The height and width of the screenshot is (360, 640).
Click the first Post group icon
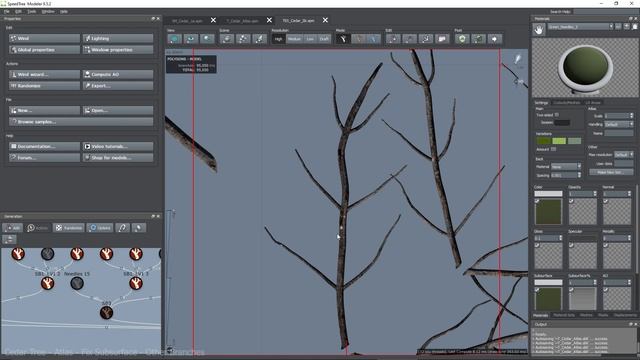coord(462,39)
